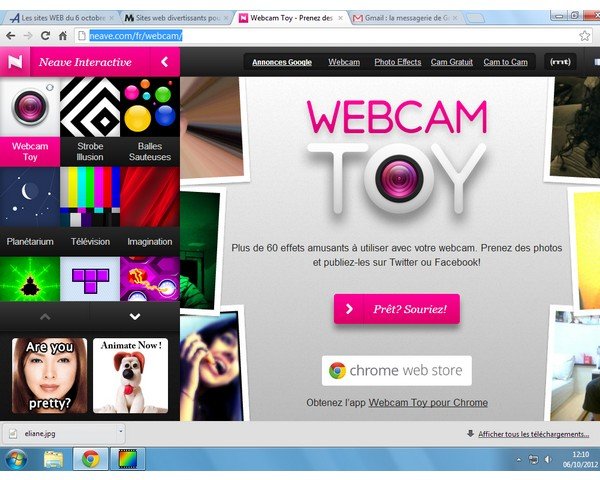
Task: Switch to Les sites WEB du 6 octobre tab
Action: [61, 18]
